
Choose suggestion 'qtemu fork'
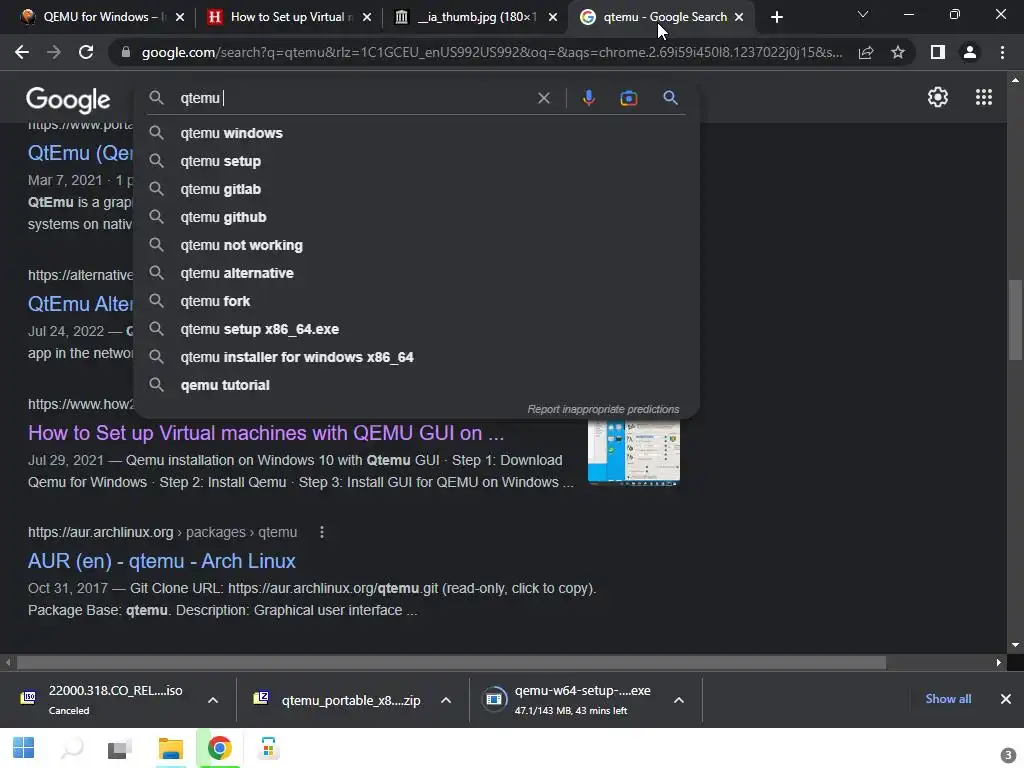tap(416, 302)
